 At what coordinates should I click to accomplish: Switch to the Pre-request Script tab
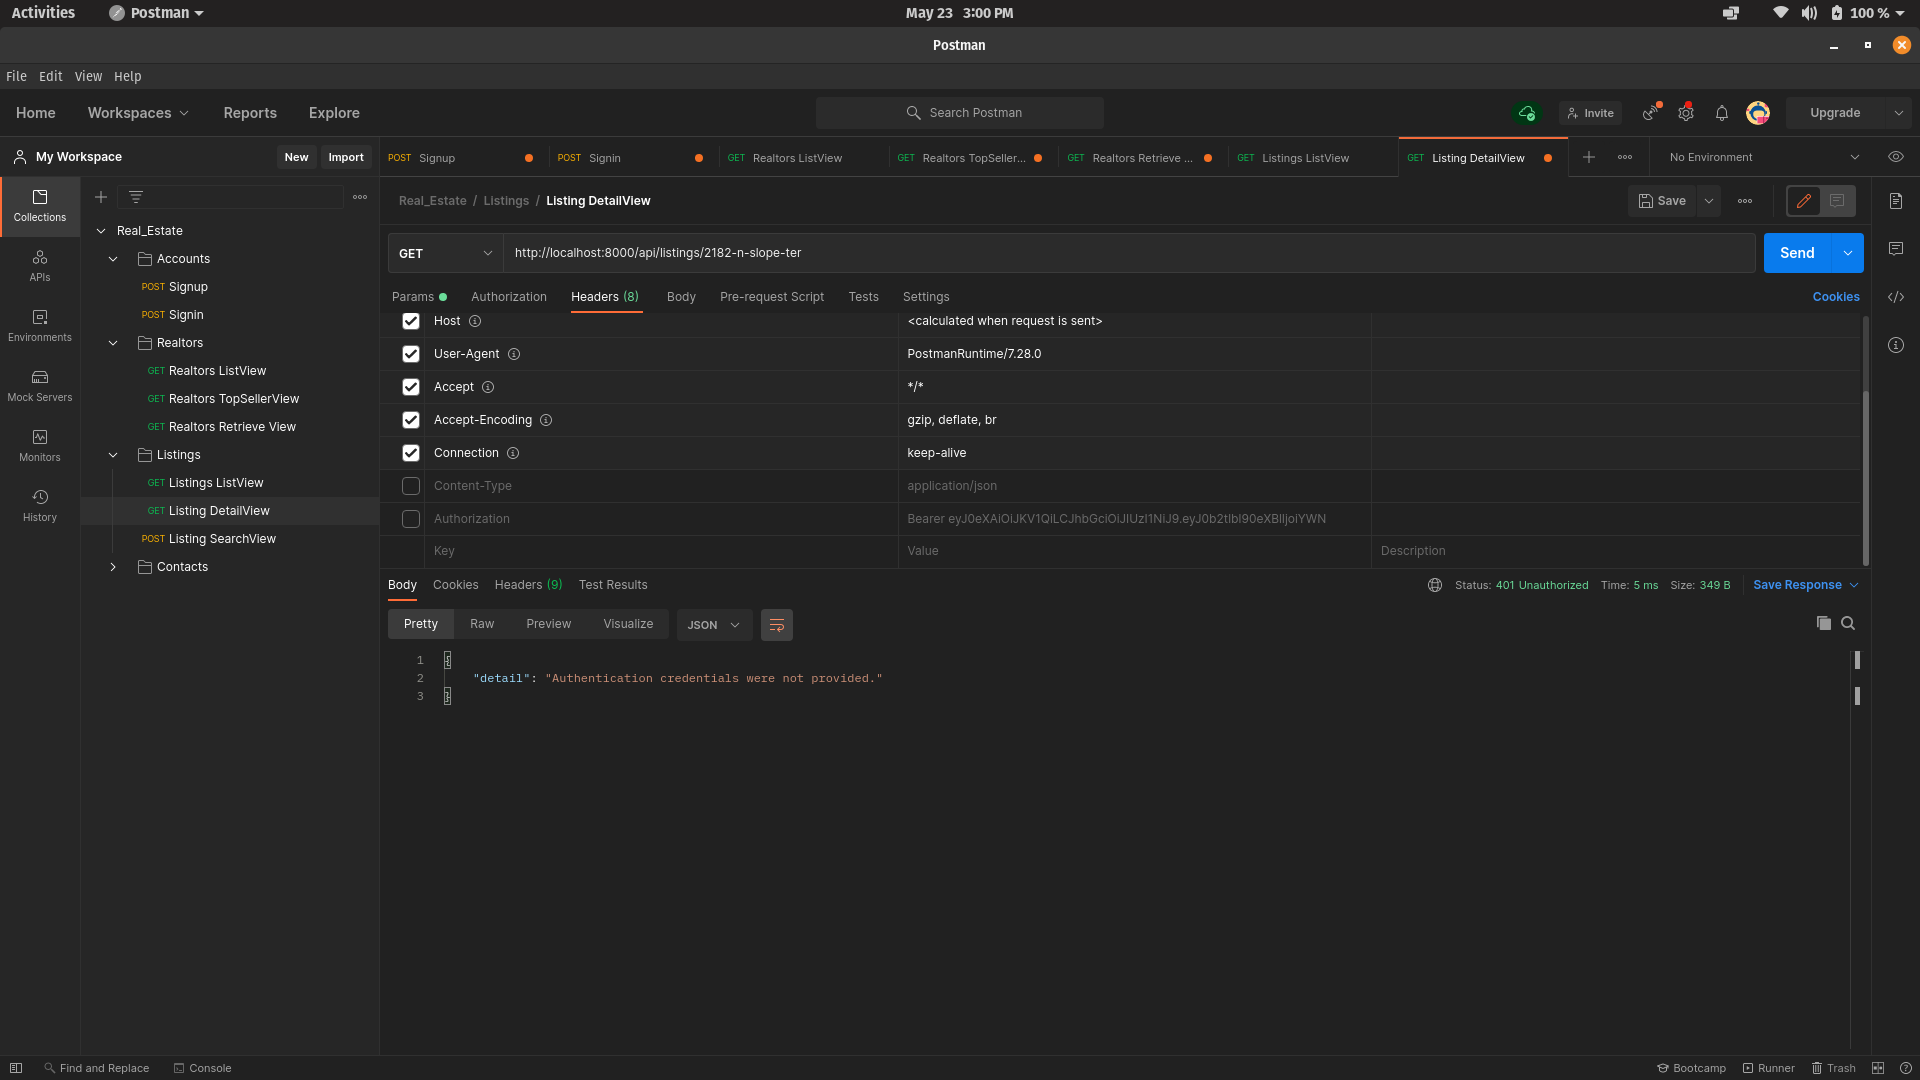[x=771, y=297]
